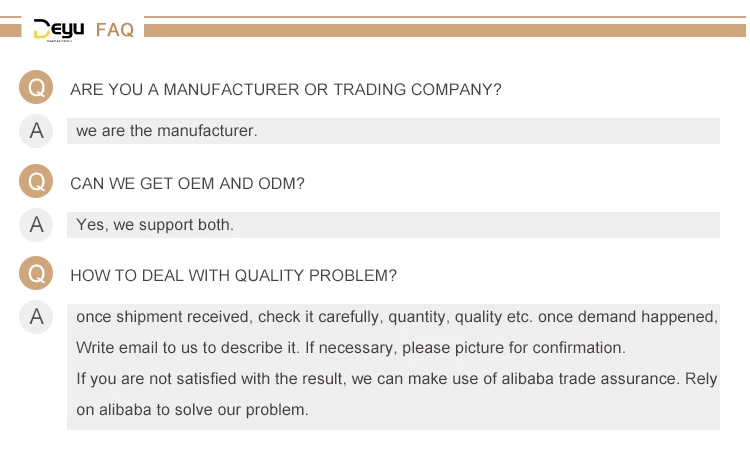This screenshot has height=452, width=750.
Task: Select the 'CAN WE GET OEM AND ODM?' question
Action: (x=187, y=183)
